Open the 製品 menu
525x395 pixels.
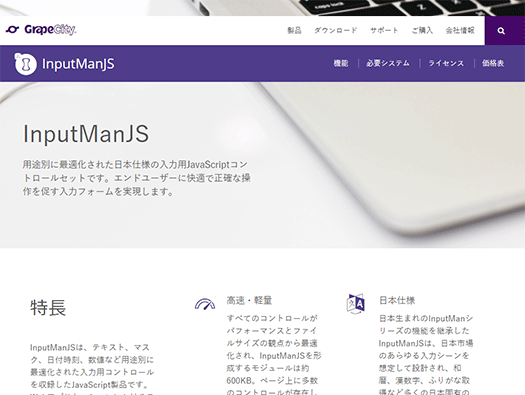point(294,30)
